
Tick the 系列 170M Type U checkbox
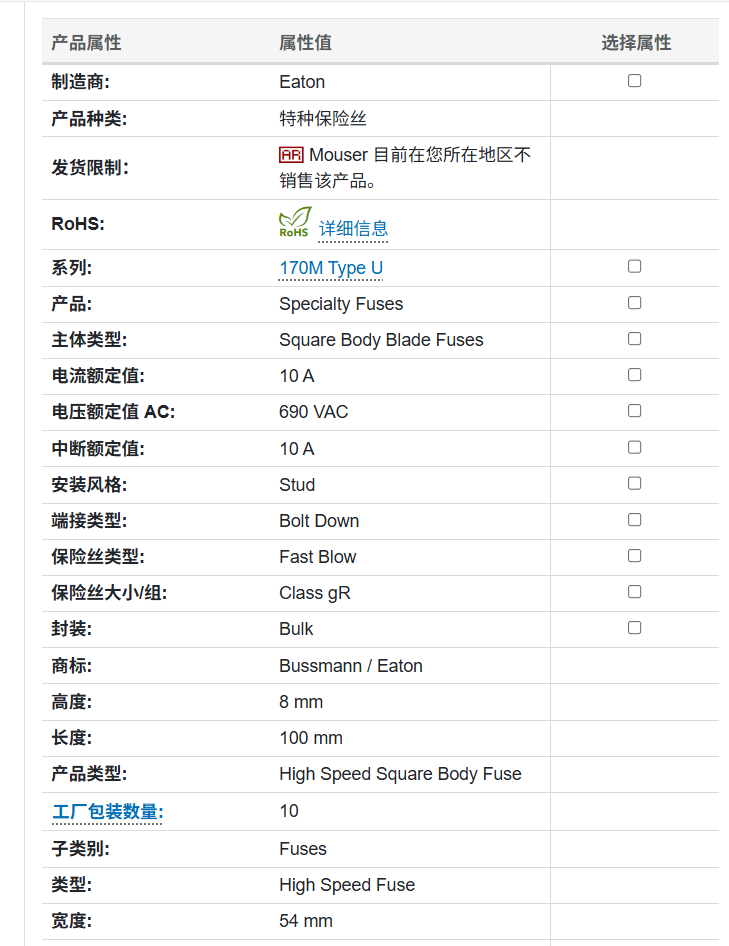[634, 267]
